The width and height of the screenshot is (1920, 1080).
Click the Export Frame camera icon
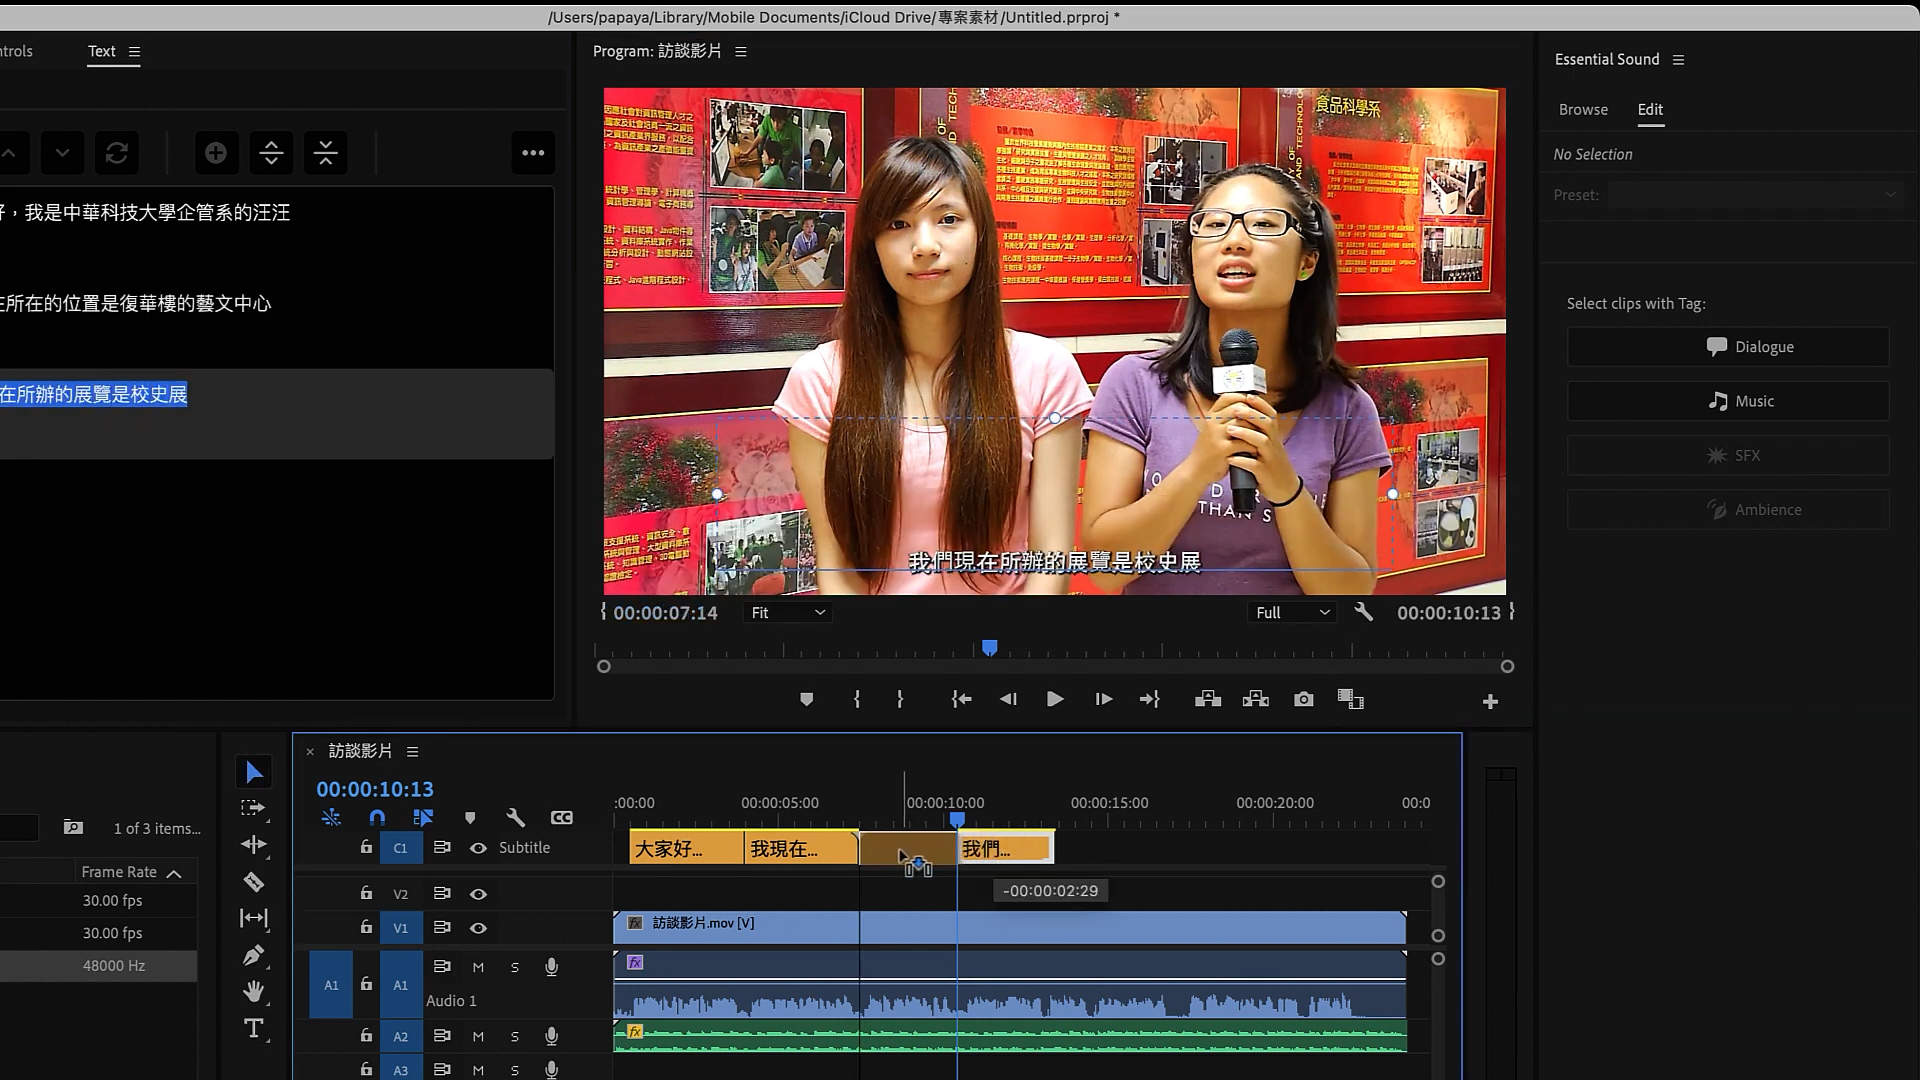coord(1303,699)
